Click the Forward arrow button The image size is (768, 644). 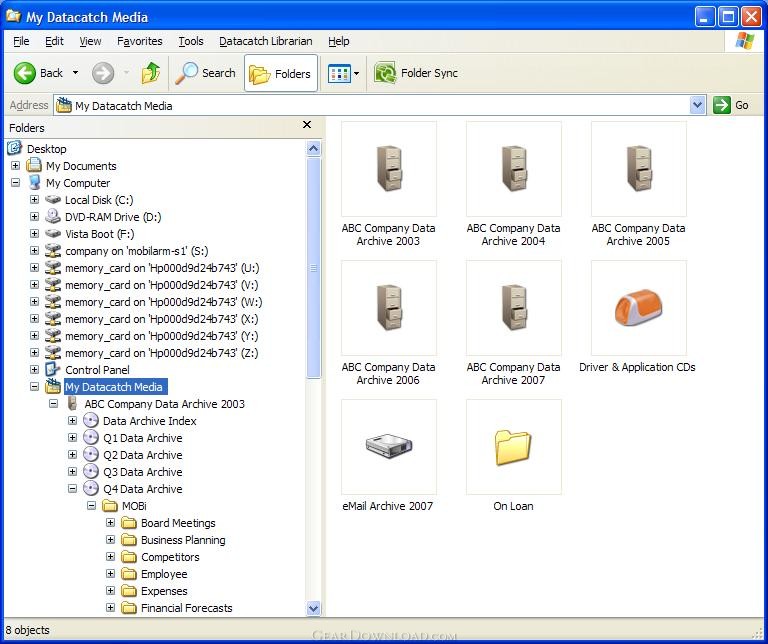click(x=103, y=73)
